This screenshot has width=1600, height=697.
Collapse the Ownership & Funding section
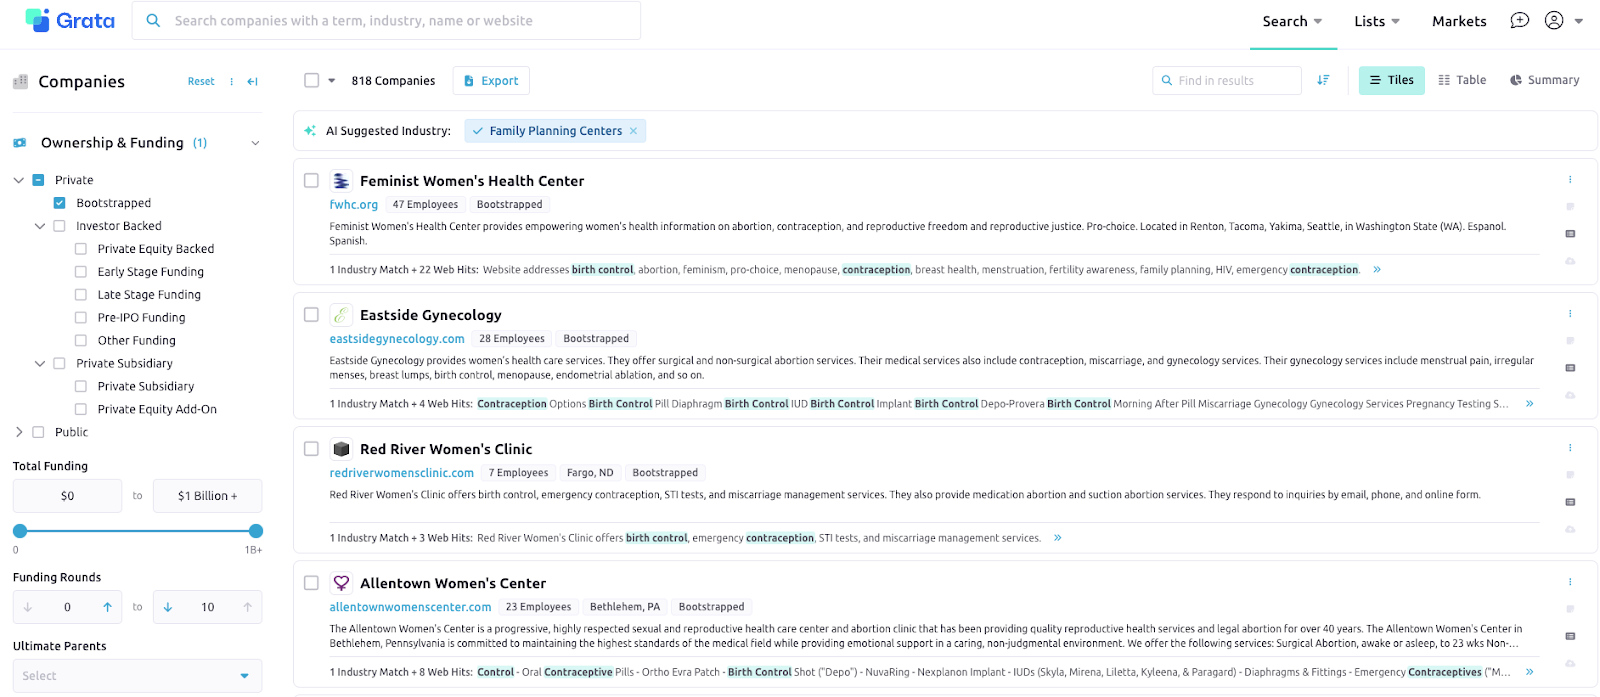point(255,143)
